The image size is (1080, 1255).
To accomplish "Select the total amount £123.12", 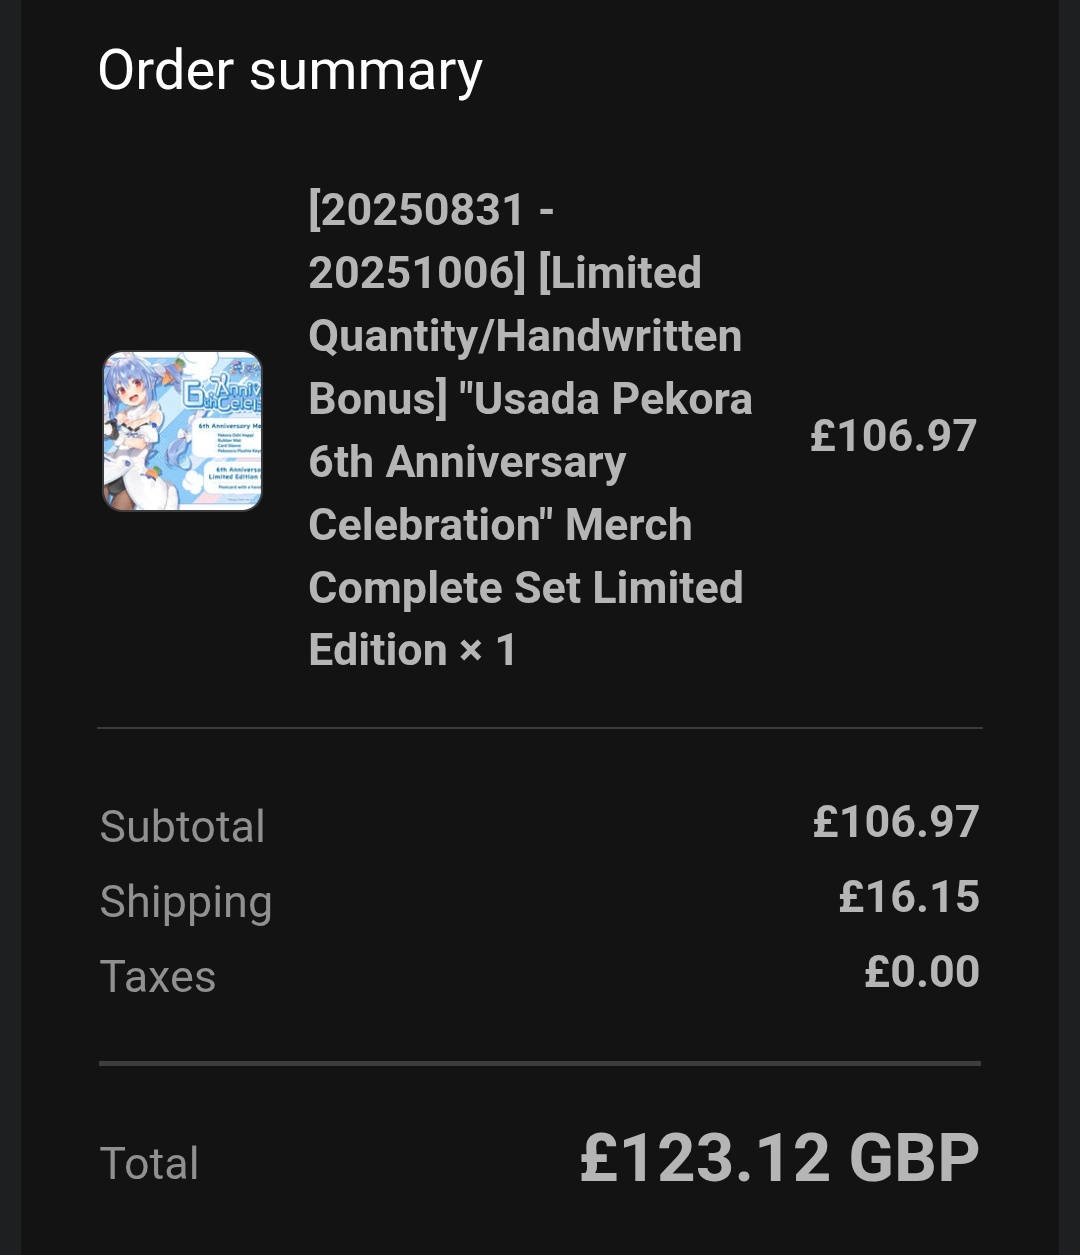I will (x=705, y=1158).
